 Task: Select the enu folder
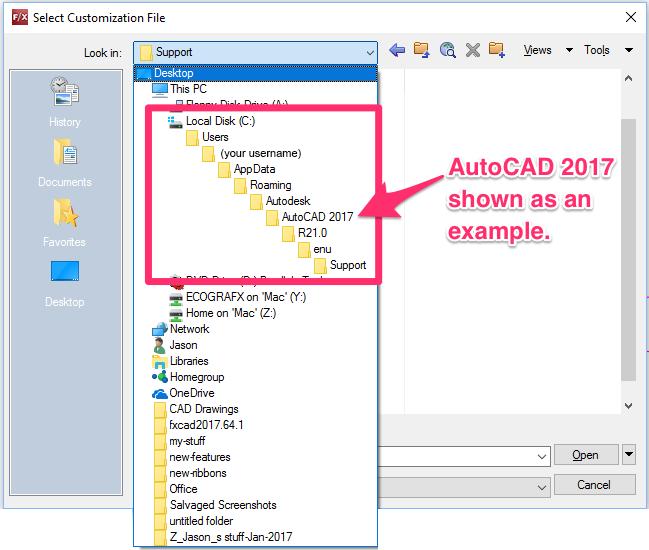click(x=315, y=249)
